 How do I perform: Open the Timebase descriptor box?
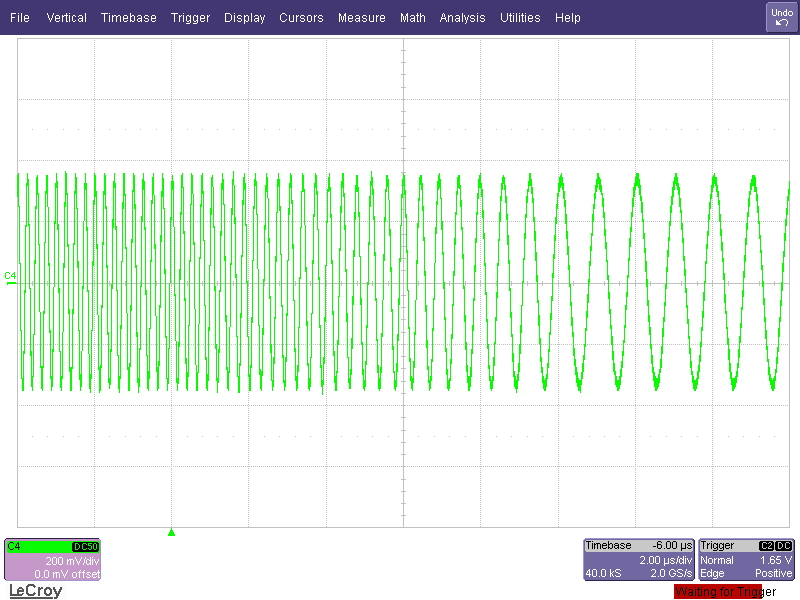pos(639,560)
